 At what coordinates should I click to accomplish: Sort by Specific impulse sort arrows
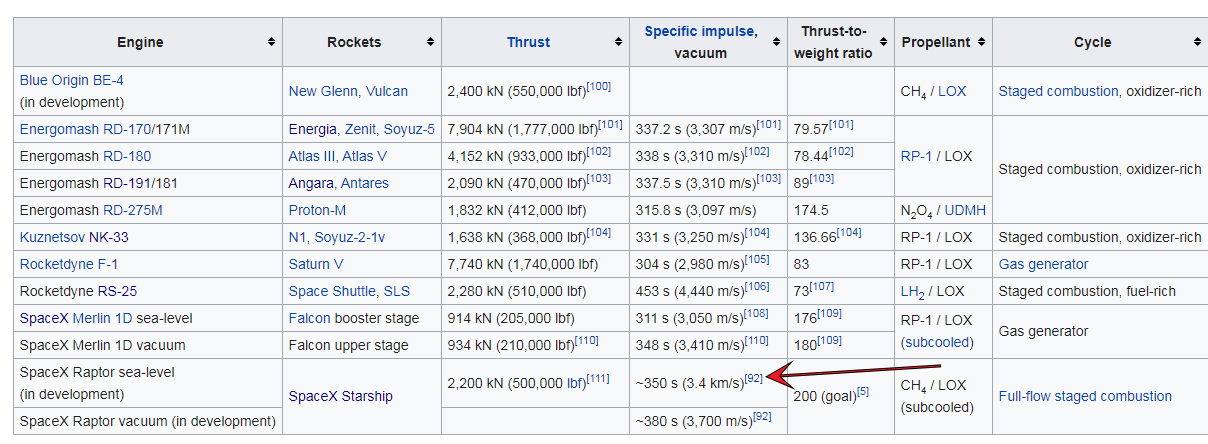777,42
